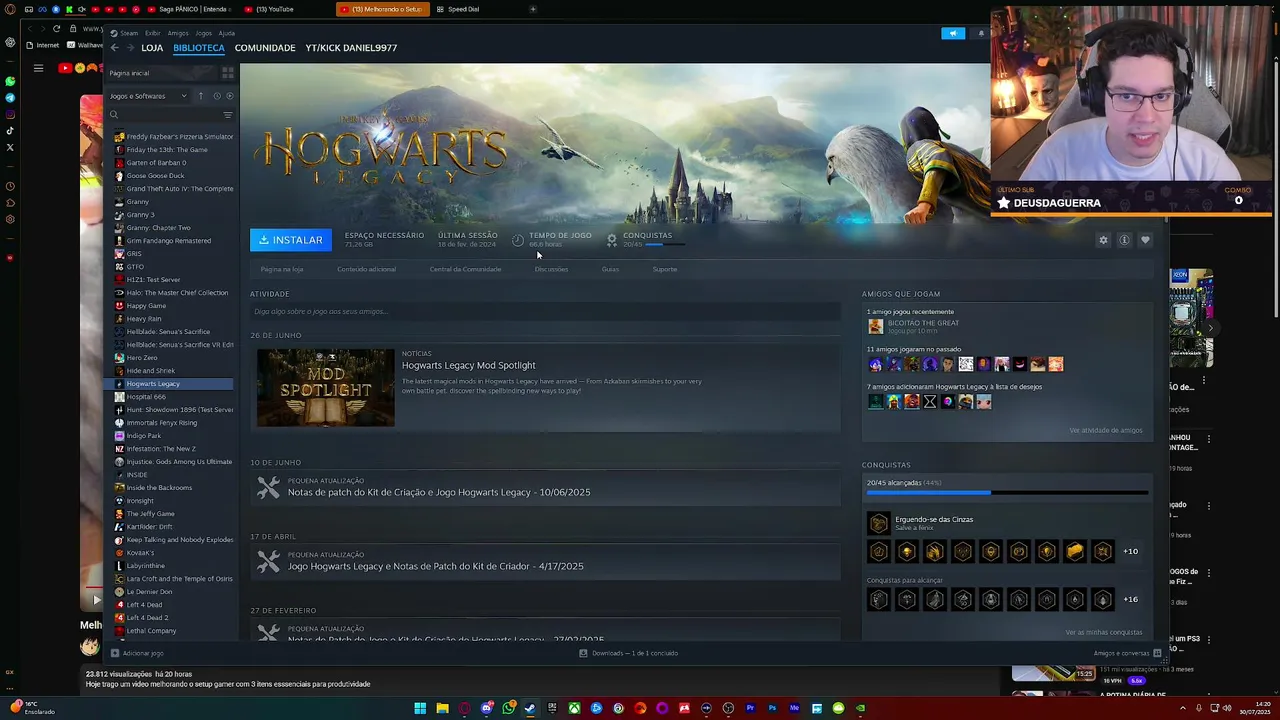
Task: Open Central da Comunidade link
Action: pos(465,269)
